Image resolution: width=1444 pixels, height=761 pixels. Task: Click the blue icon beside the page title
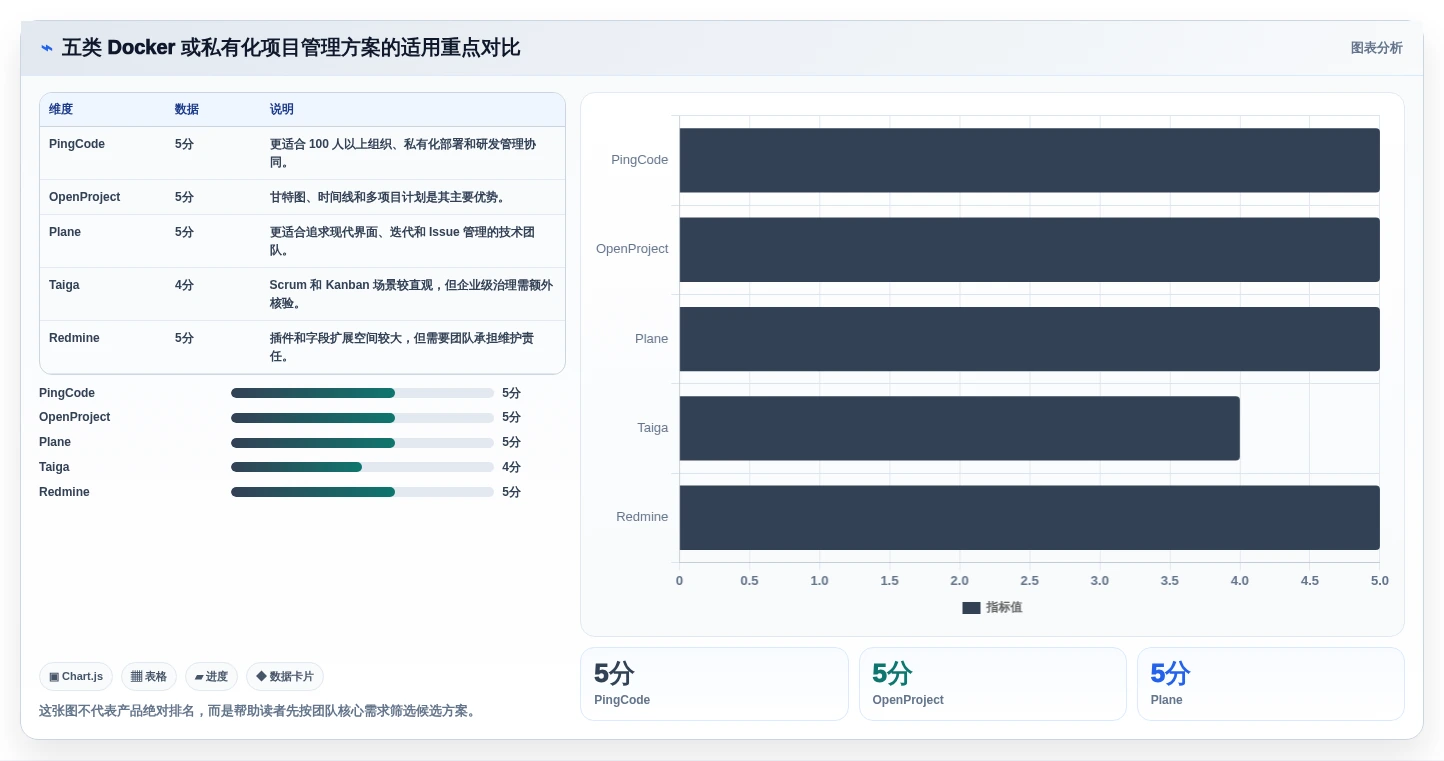click(47, 48)
